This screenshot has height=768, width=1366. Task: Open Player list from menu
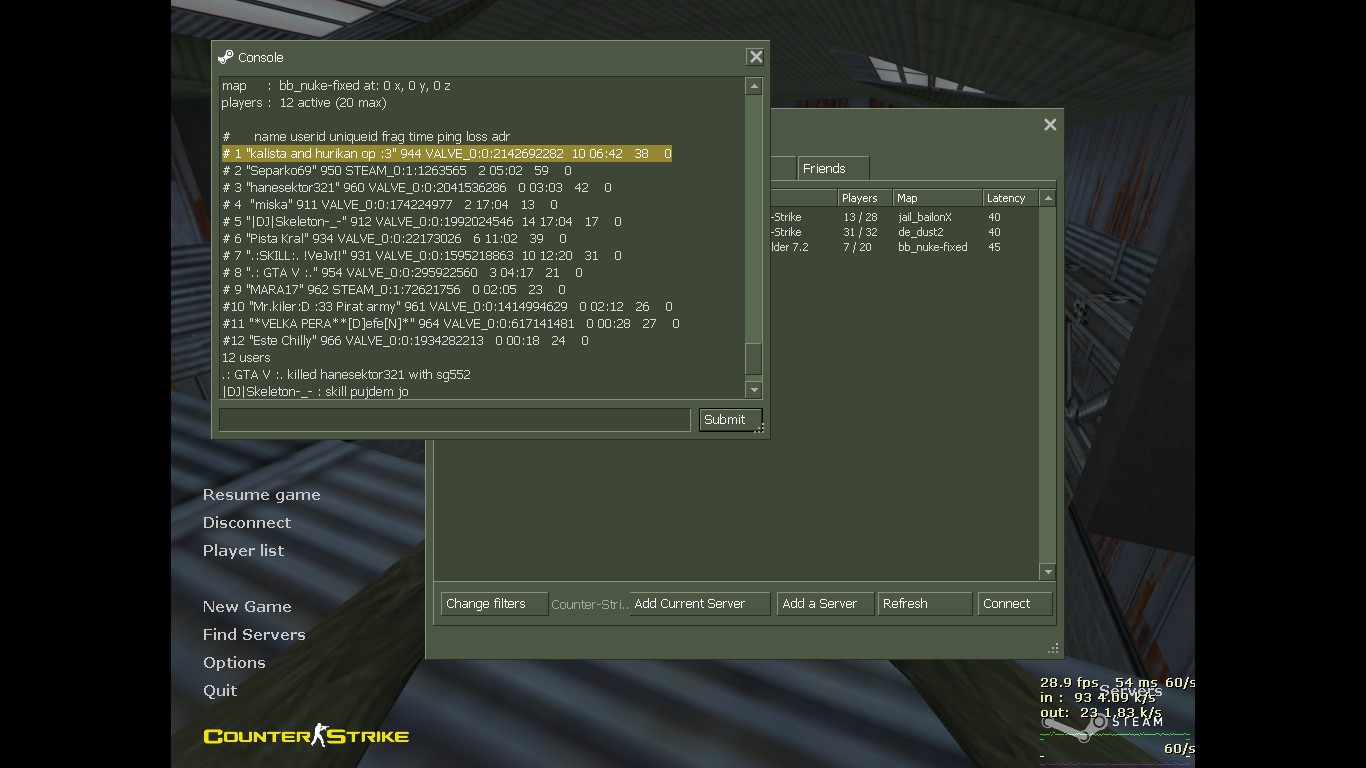click(x=244, y=551)
